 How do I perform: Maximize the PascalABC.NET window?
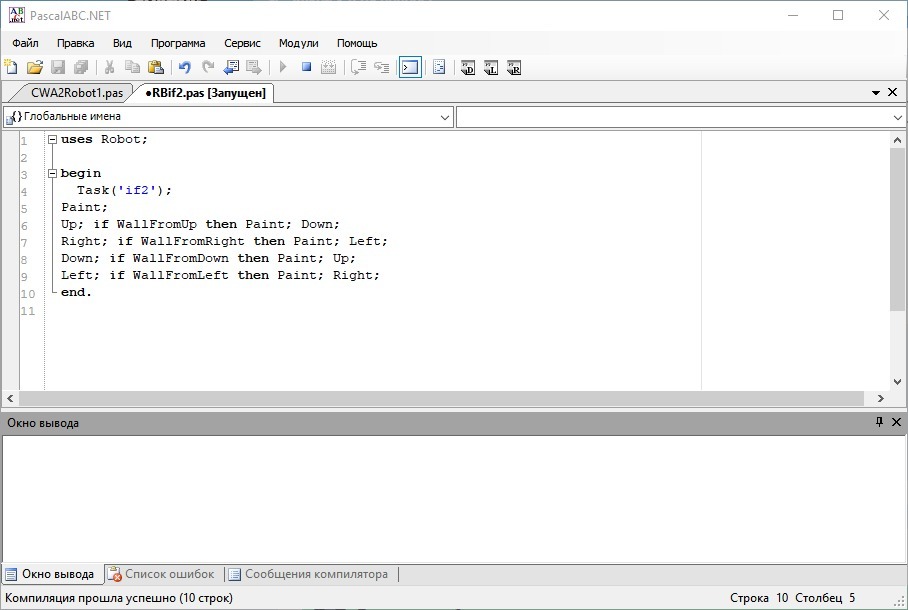coord(838,16)
